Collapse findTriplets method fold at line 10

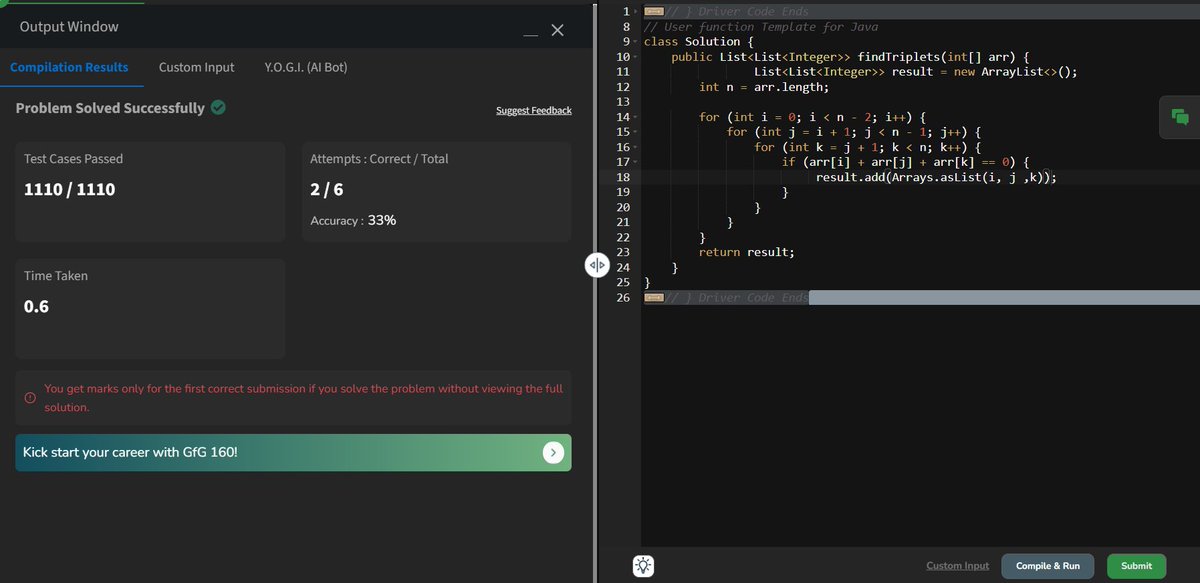[636, 56]
